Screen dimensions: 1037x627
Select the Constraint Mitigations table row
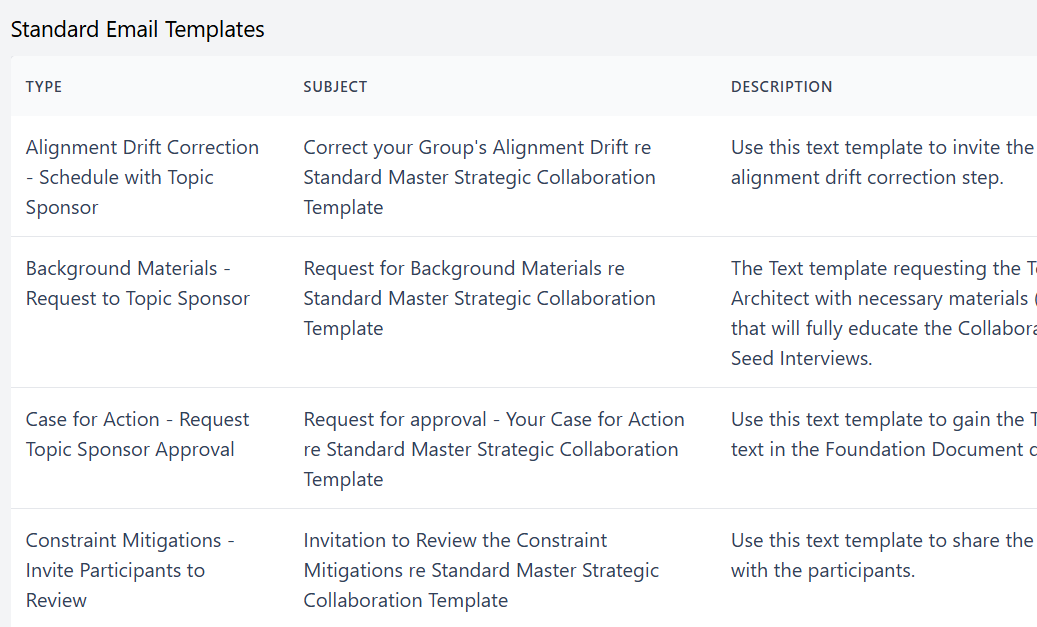[x=524, y=568]
